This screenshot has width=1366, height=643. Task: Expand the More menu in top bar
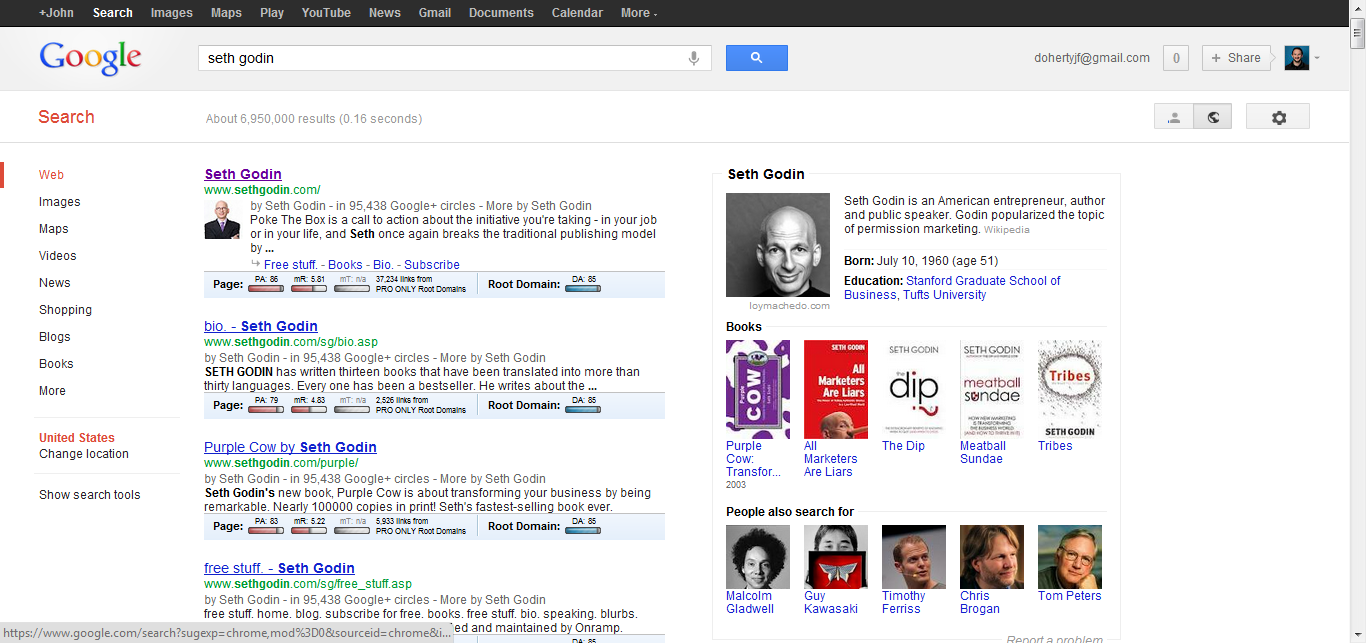coord(639,13)
